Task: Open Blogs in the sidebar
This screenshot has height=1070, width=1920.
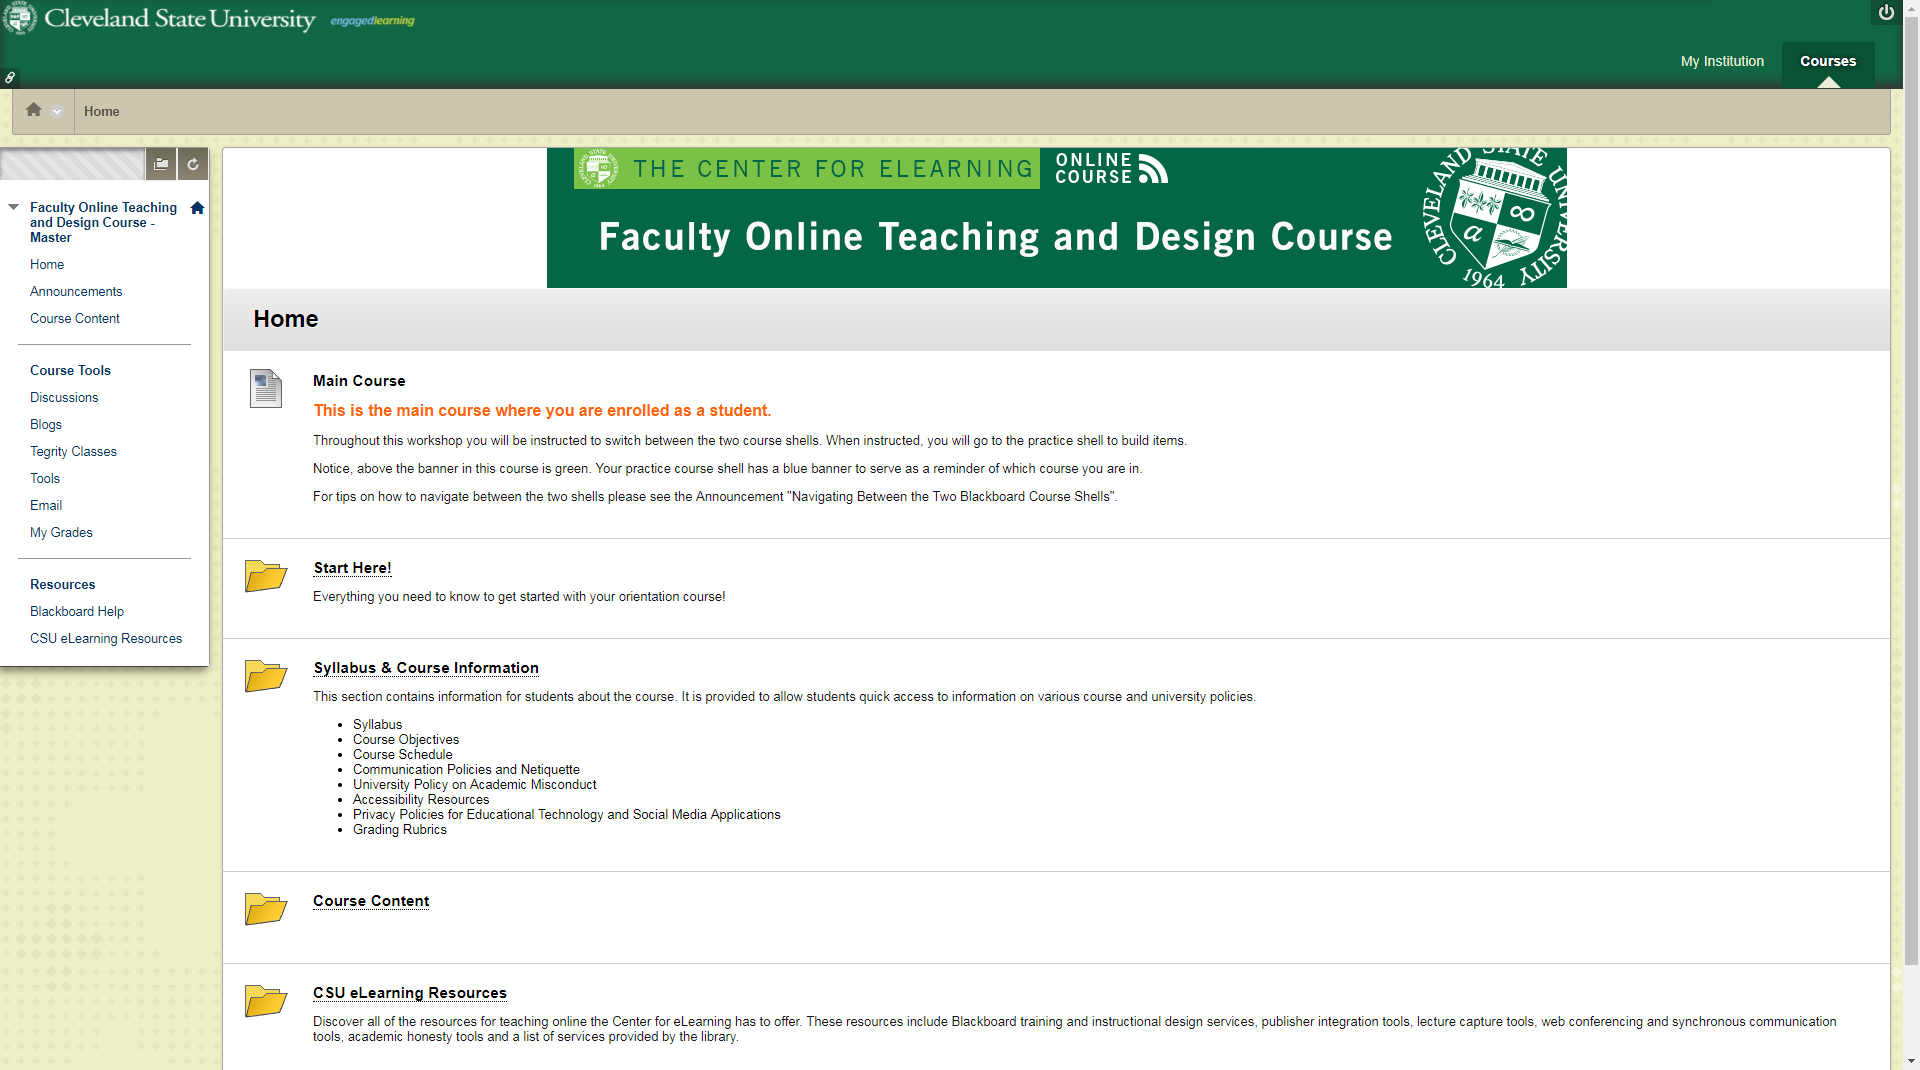Action: (46, 424)
